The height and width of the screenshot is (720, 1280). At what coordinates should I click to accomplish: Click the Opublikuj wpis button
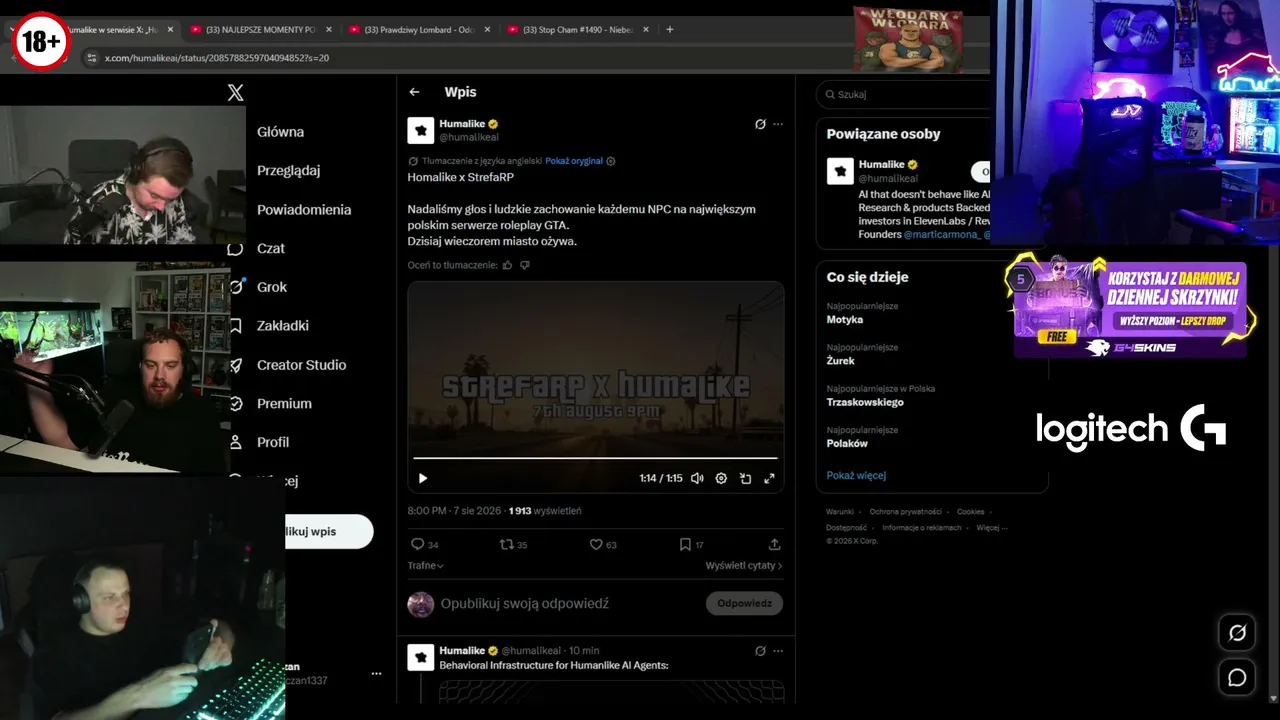pyautogui.click(x=329, y=532)
